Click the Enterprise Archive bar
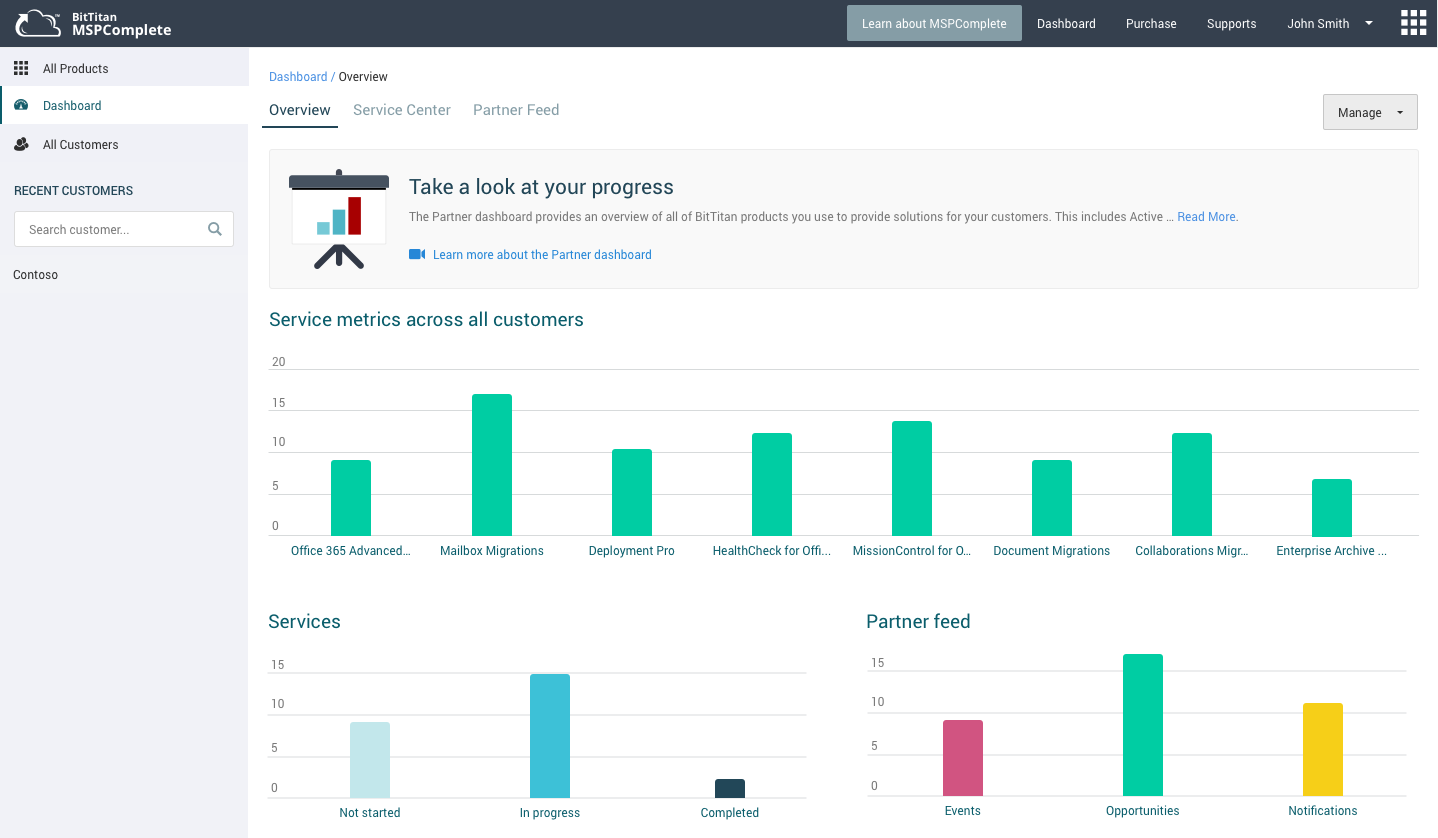Image resolution: width=1438 pixels, height=838 pixels. 1332,507
